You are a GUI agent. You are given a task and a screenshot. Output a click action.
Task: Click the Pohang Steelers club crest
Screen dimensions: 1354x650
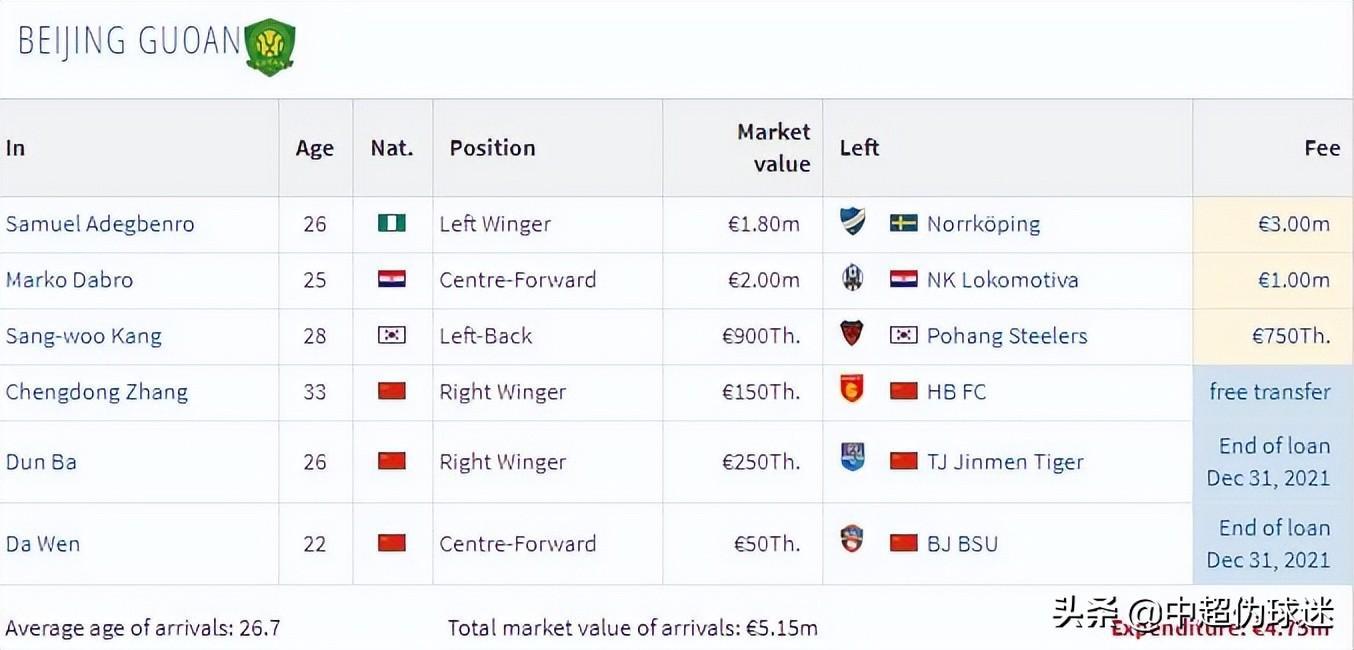click(852, 334)
